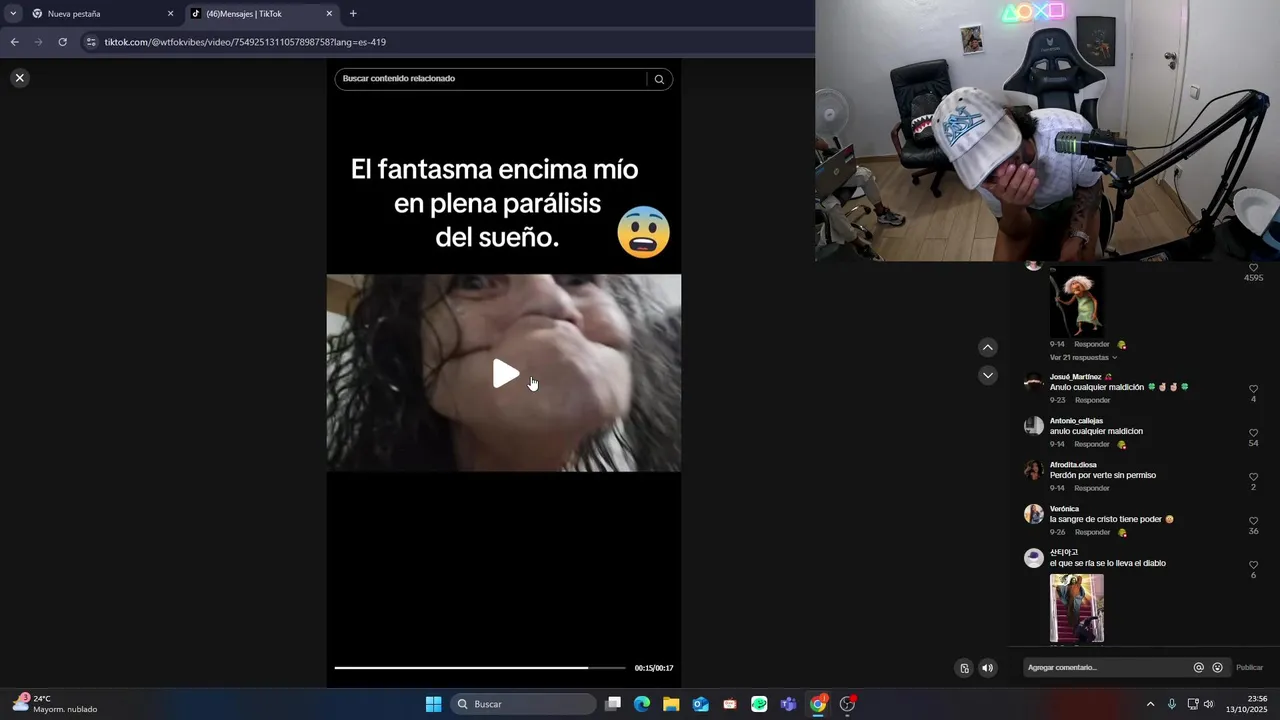Click the taskbar Buscar search box

[x=523, y=704]
